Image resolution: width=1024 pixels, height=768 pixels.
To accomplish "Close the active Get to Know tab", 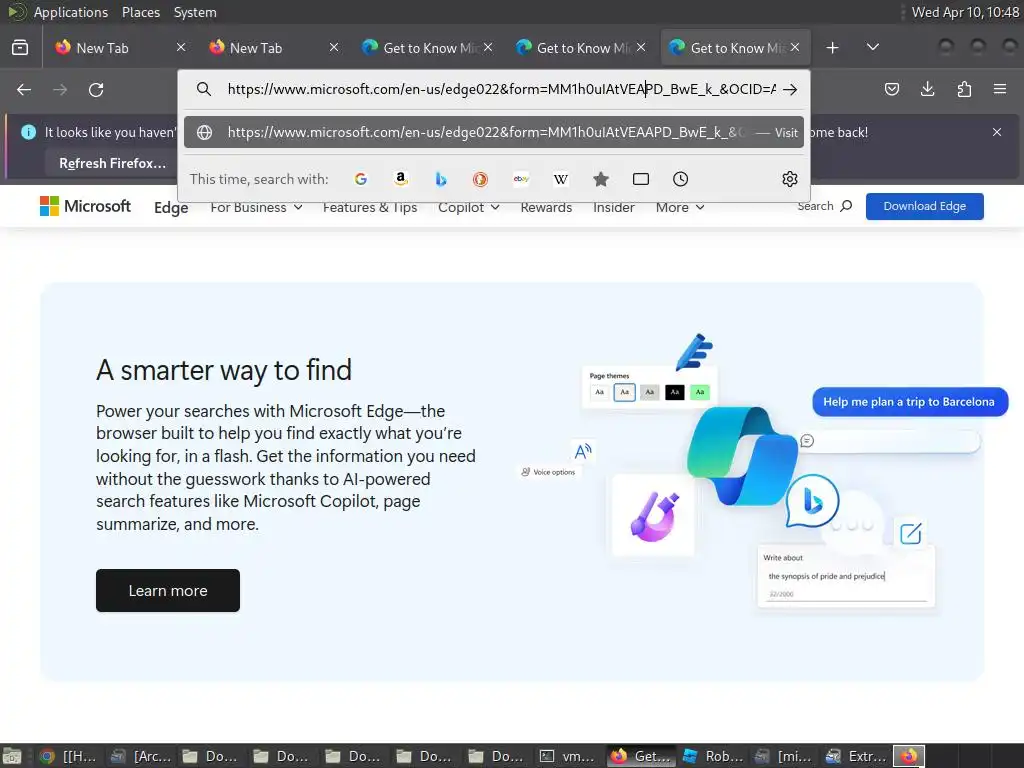I will click(x=795, y=47).
